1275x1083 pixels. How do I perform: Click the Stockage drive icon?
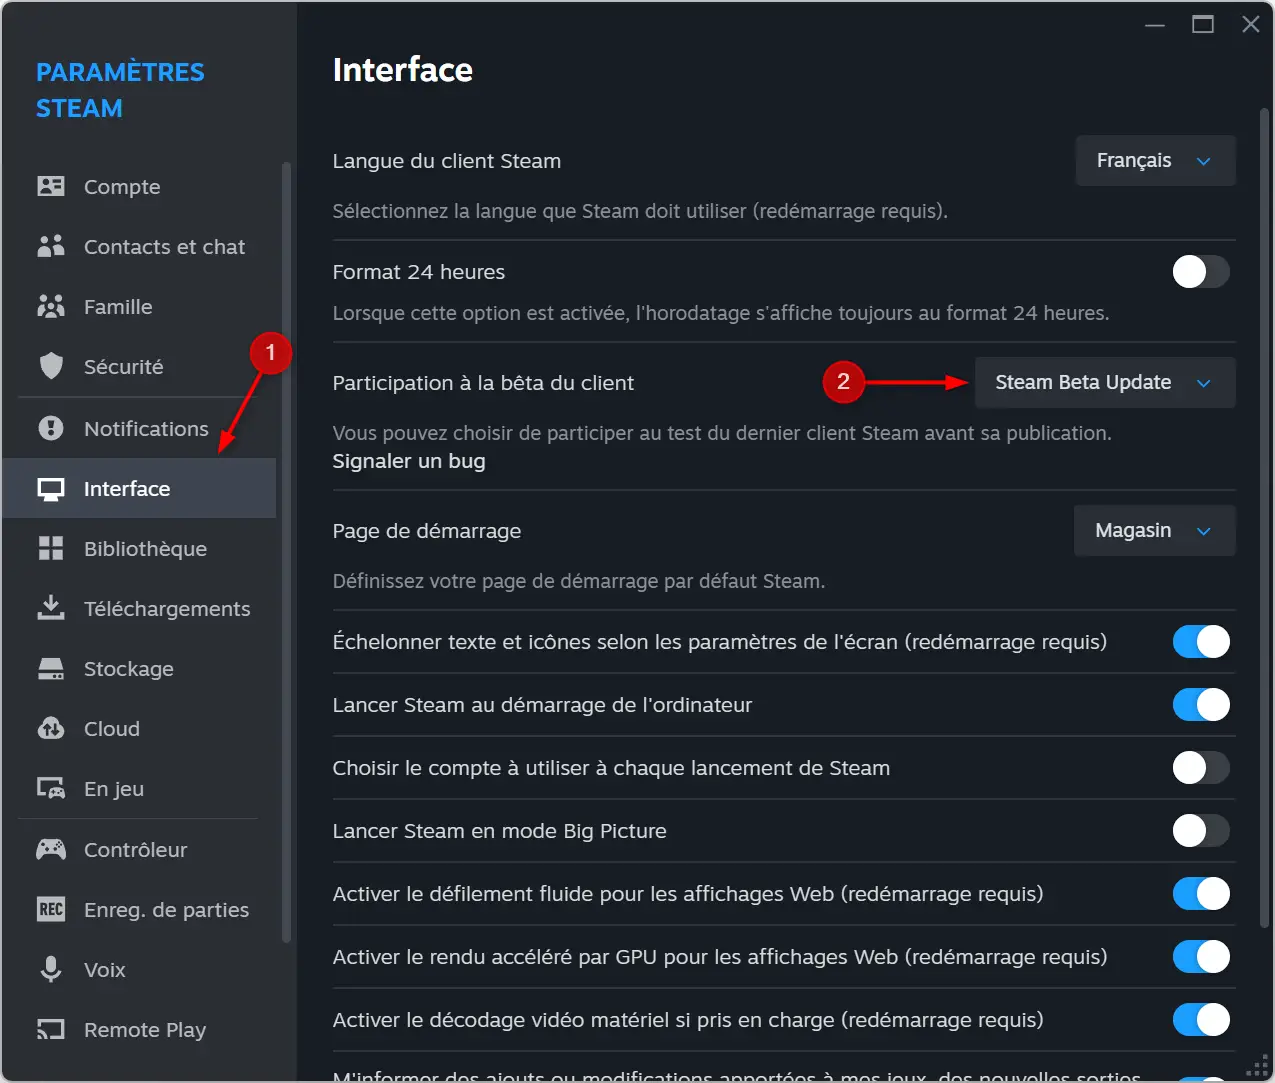click(x=51, y=668)
